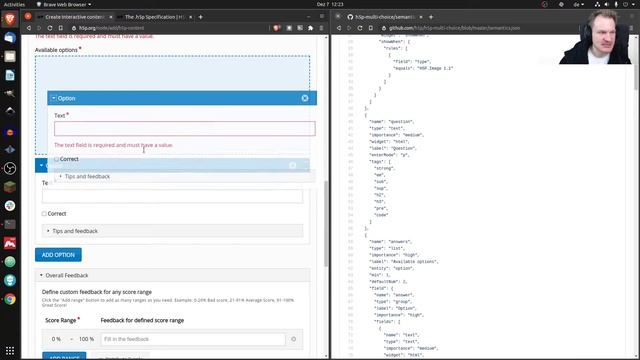Viewport: 640px width, 360px height.
Task: Tick the Correct checkbox in lower option
Action: click(x=44, y=214)
